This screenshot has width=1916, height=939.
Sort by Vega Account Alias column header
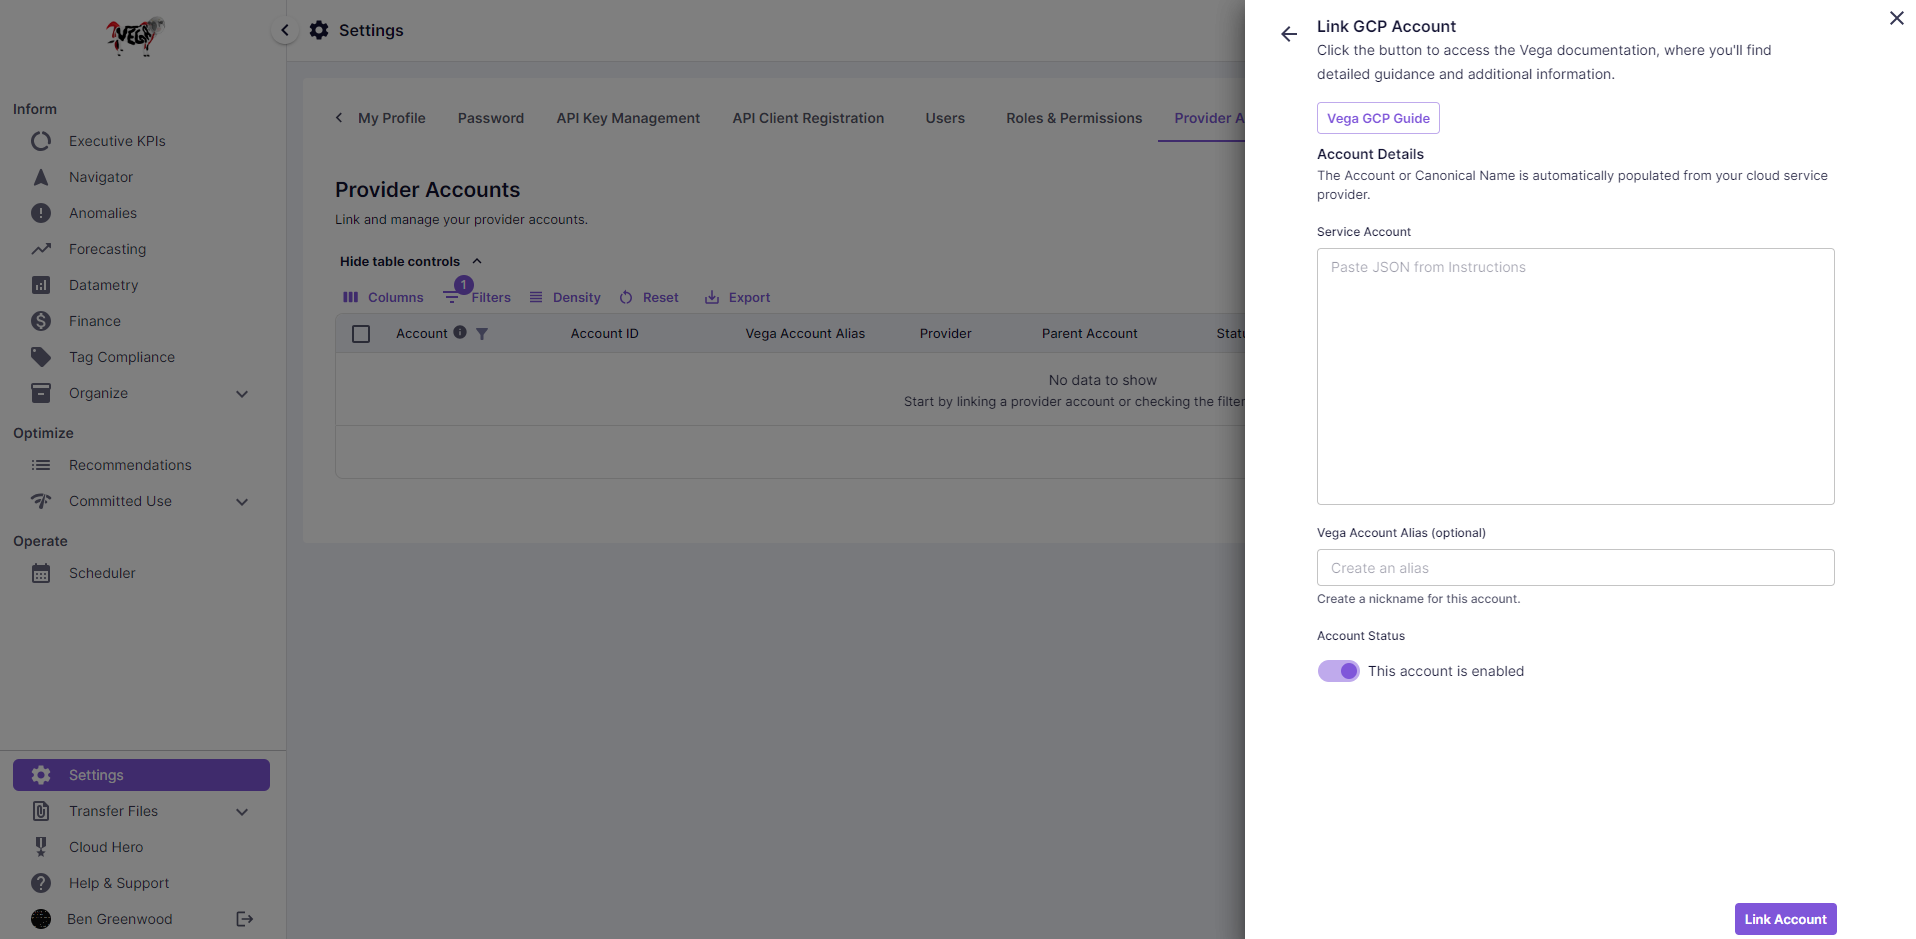[805, 334]
